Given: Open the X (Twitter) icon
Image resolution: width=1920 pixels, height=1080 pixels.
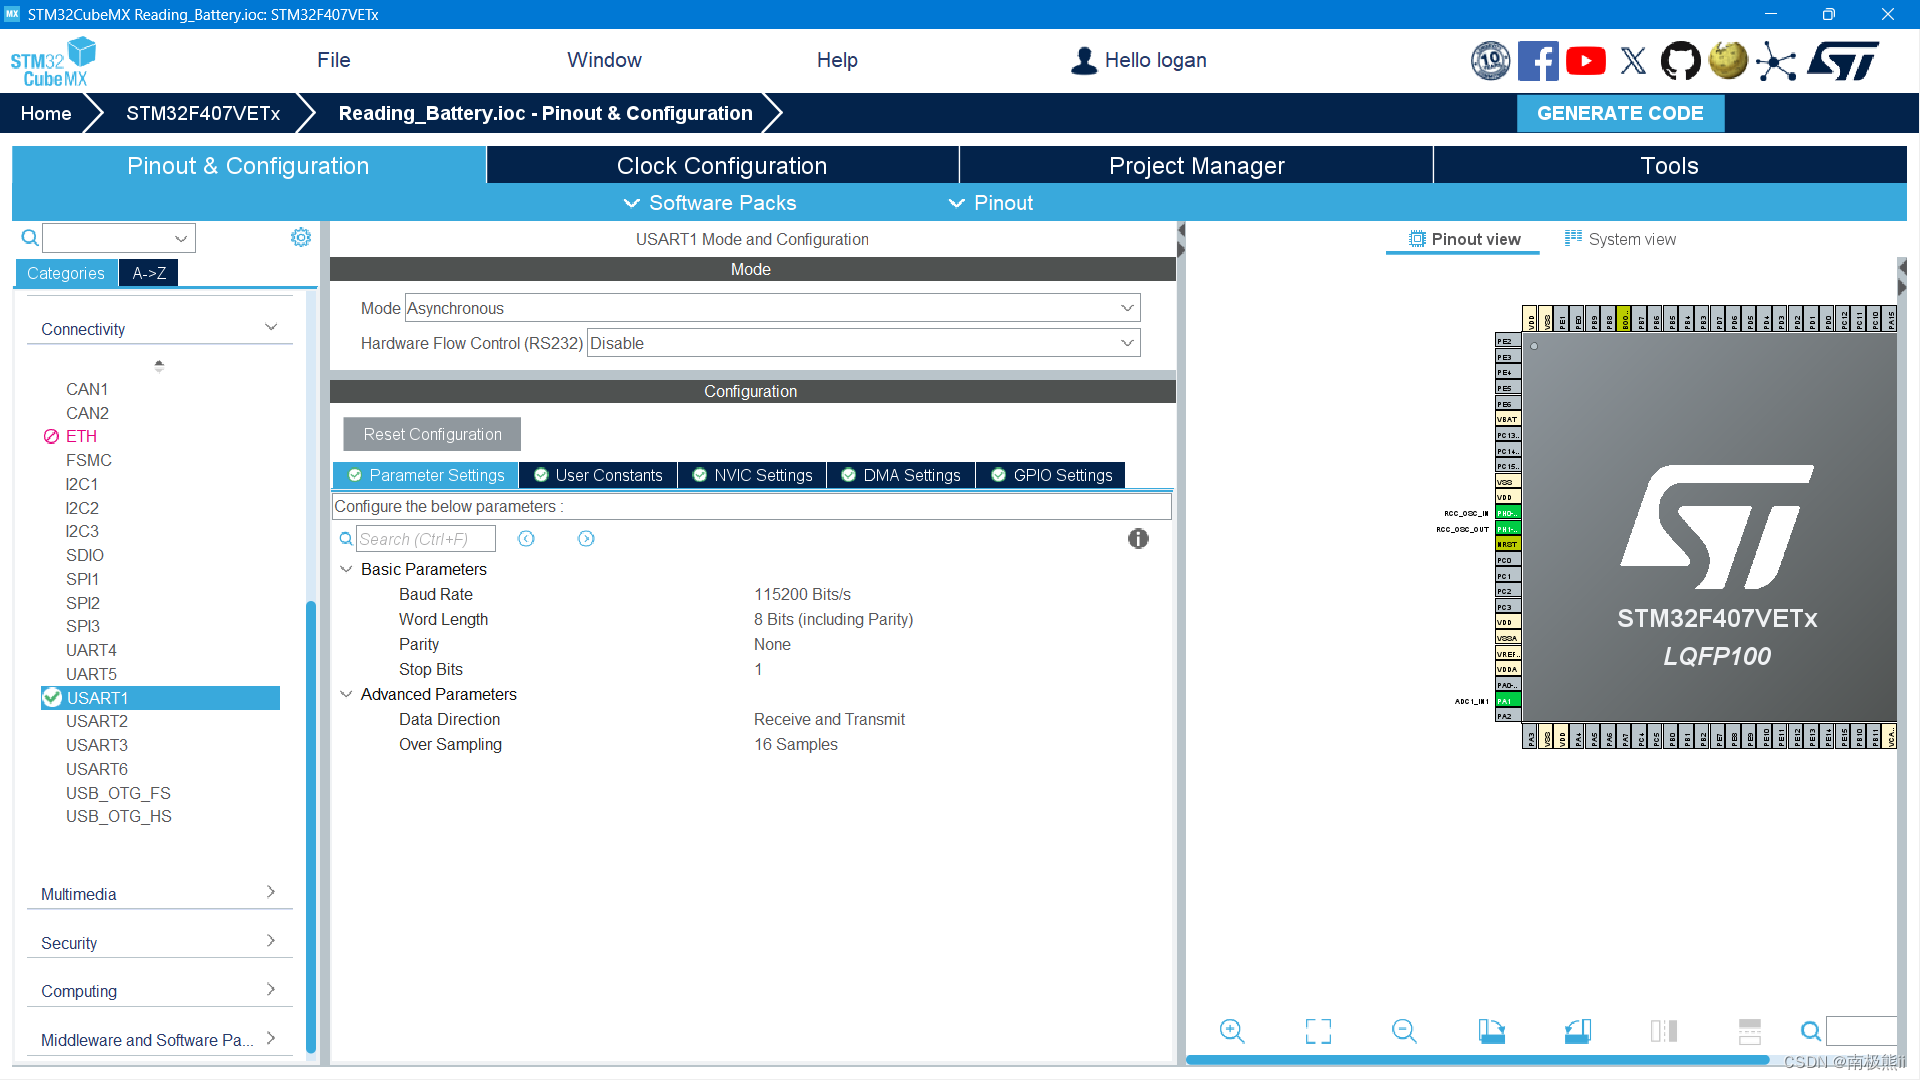Looking at the screenshot, I should tap(1633, 61).
